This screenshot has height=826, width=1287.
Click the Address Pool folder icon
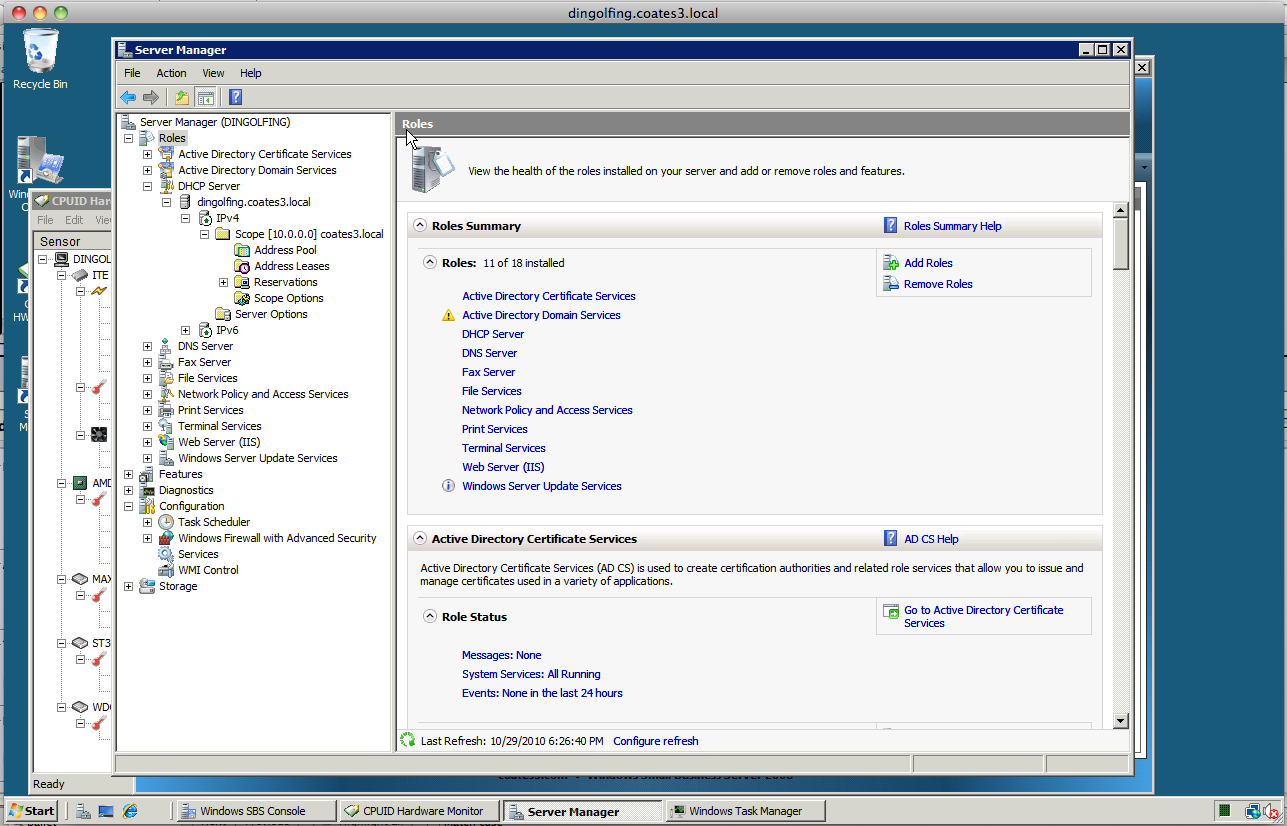242,250
